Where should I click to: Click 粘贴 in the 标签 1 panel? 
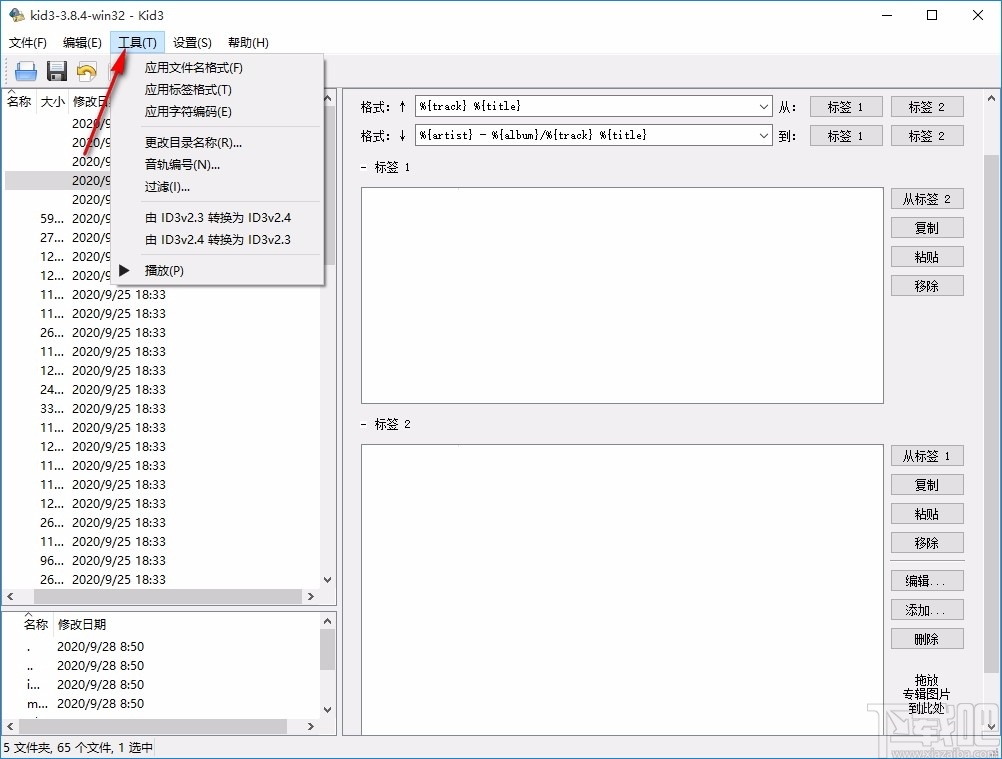[926, 256]
